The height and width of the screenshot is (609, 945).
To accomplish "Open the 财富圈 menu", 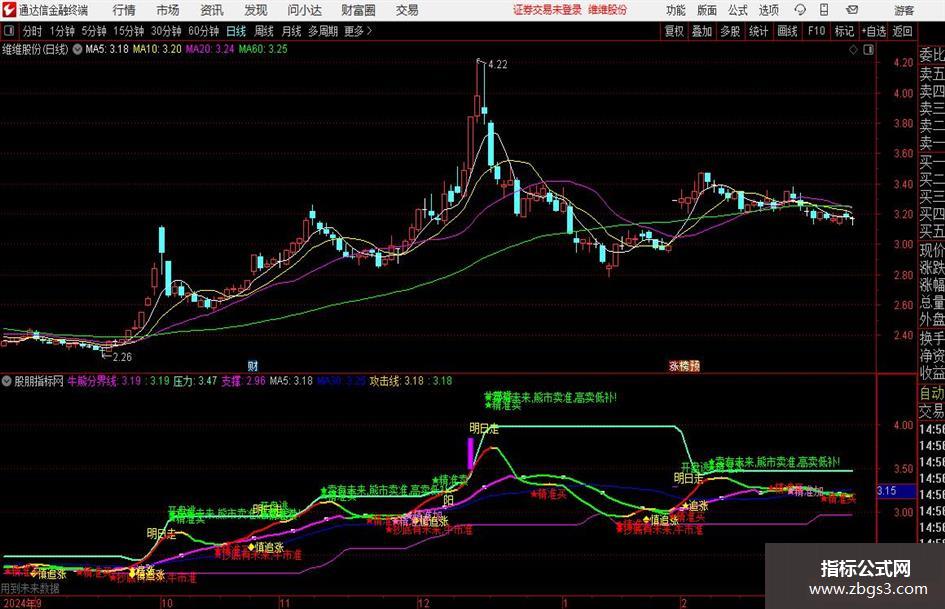I will [x=358, y=10].
